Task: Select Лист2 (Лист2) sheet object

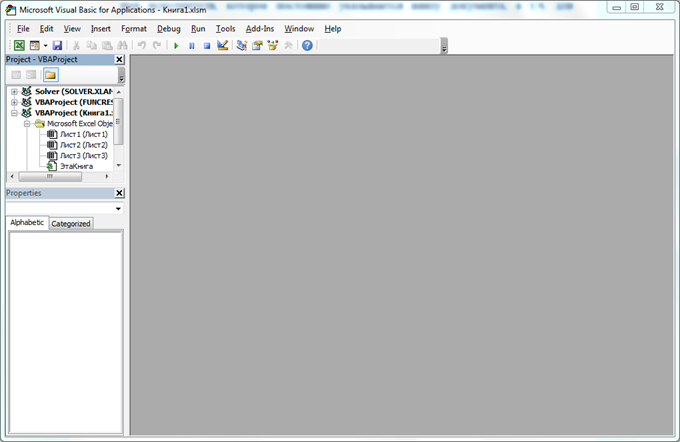Action: pyautogui.click(x=84, y=145)
